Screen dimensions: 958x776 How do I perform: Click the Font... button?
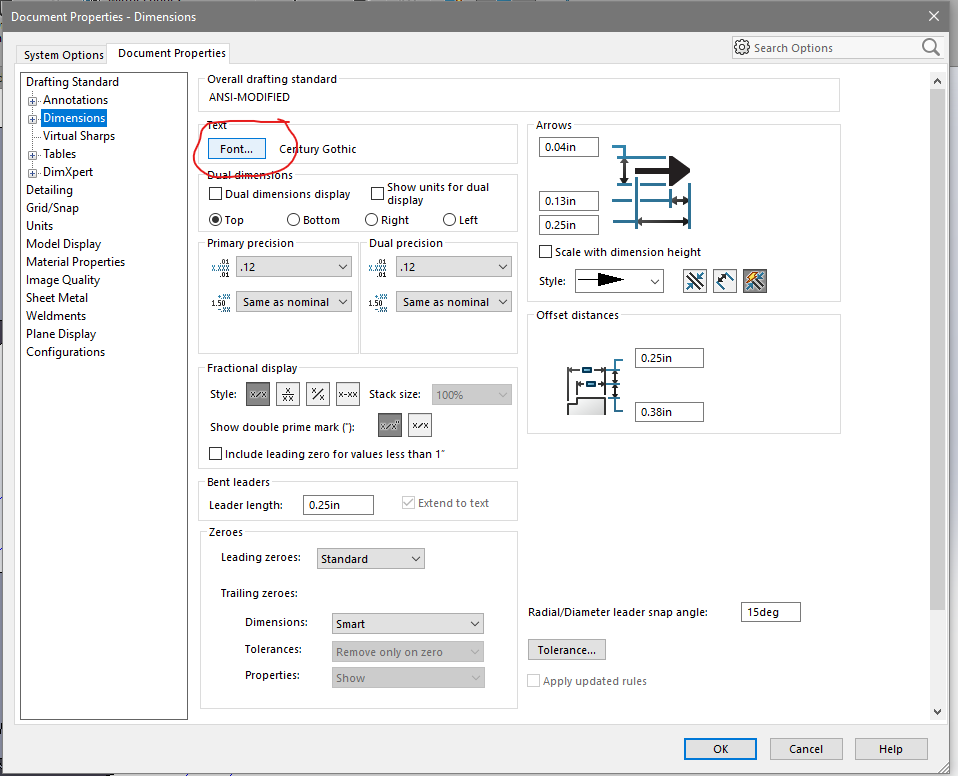(237, 149)
